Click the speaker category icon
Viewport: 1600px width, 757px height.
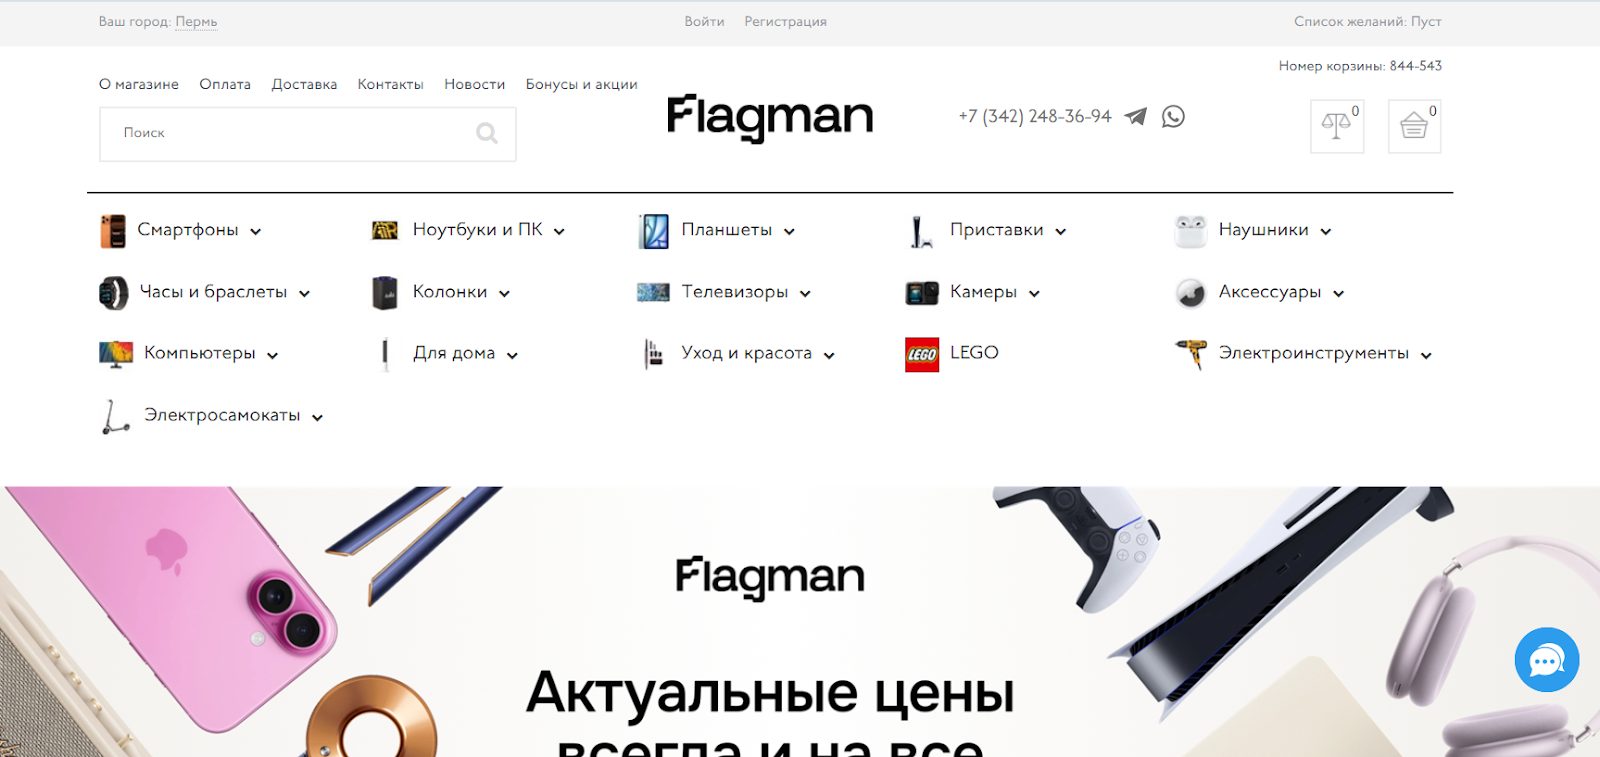coord(385,292)
